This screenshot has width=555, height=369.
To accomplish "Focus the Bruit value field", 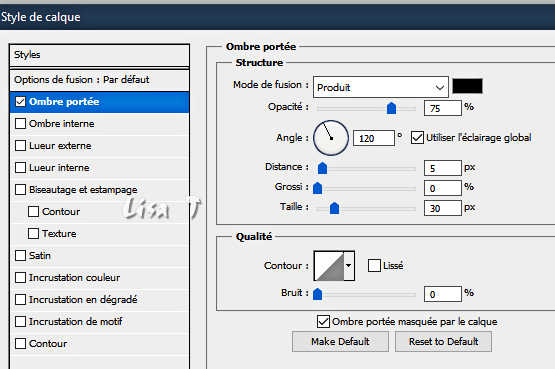I will 443,294.
